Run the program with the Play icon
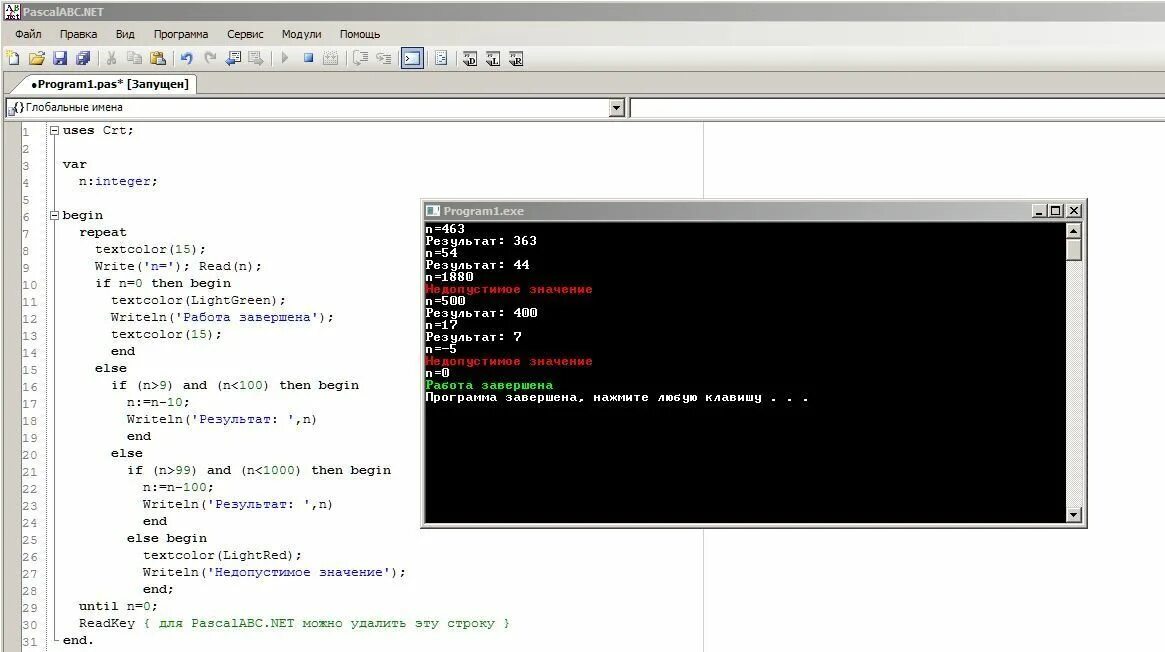This screenshot has height=652, width=1165. 285,58
